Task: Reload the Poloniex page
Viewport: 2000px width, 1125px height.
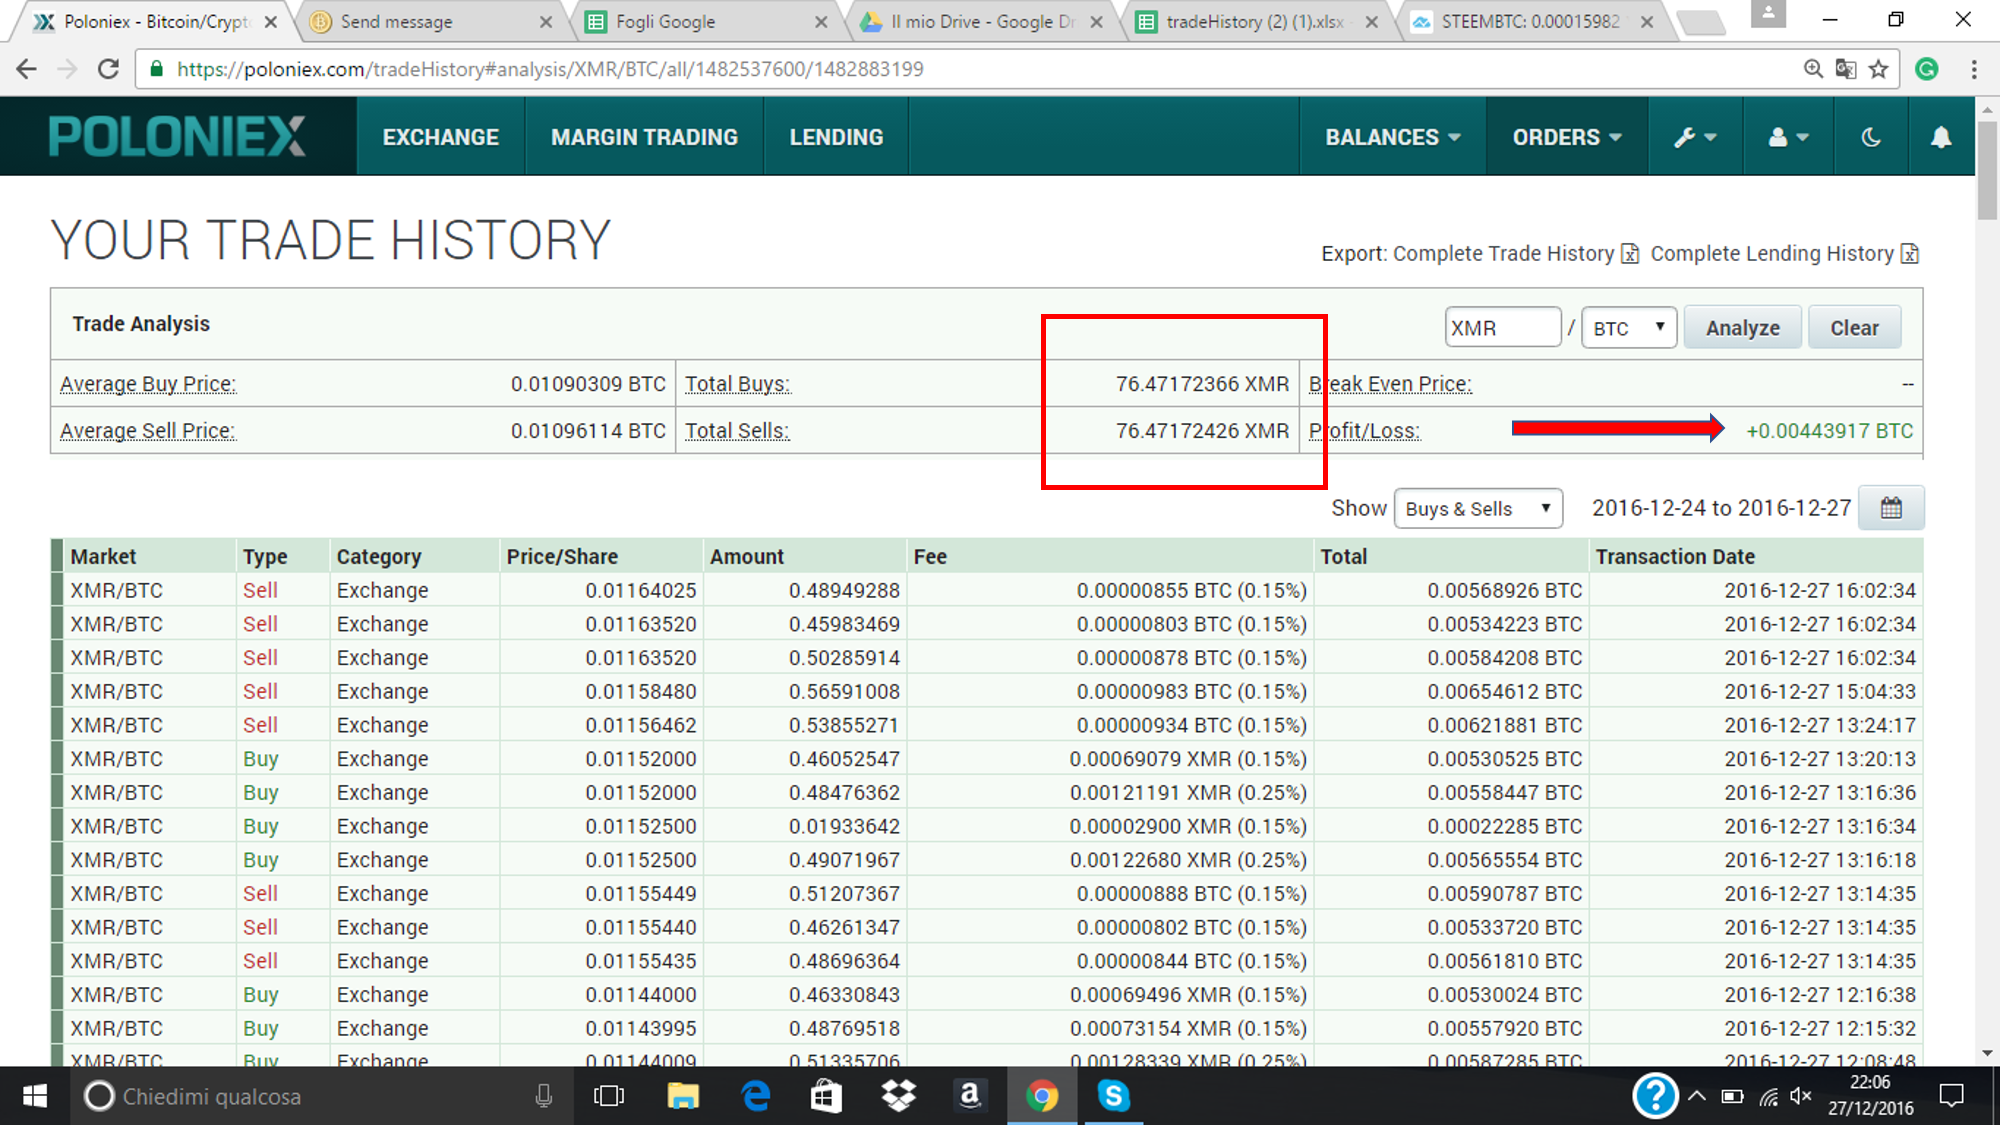Action: (x=108, y=69)
